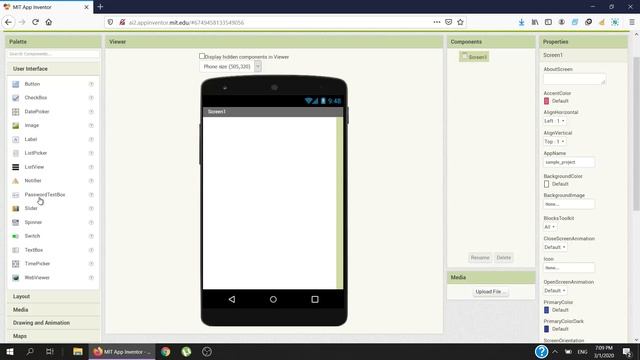Open help for Label component

(x=91, y=140)
